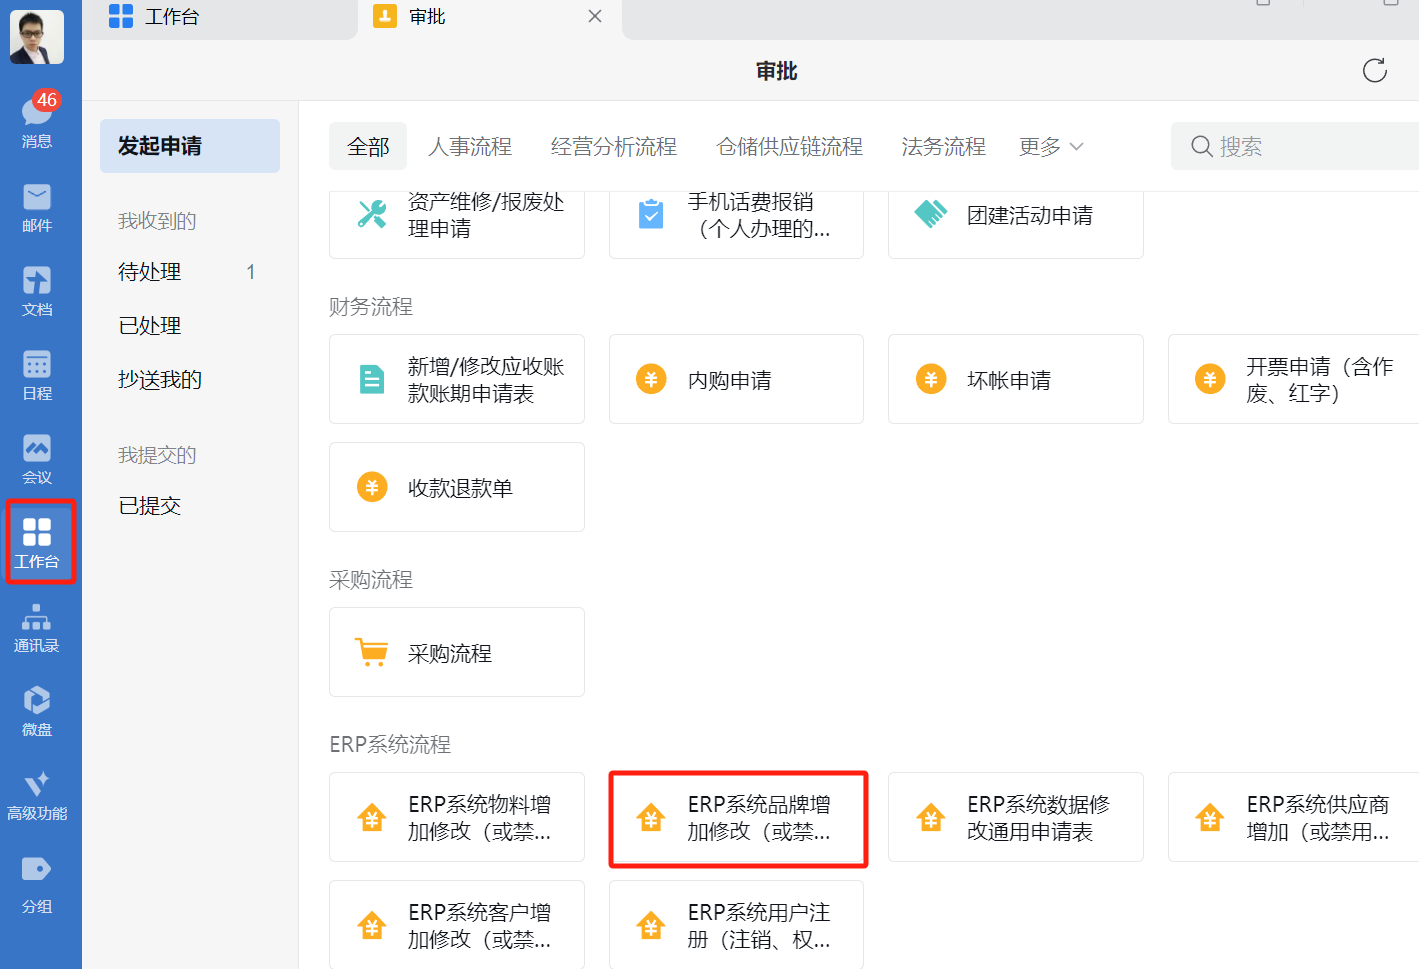Viewport: 1419px width, 969px height.
Task: Switch to 人事流程 category tab
Action: [x=470, y=146]
